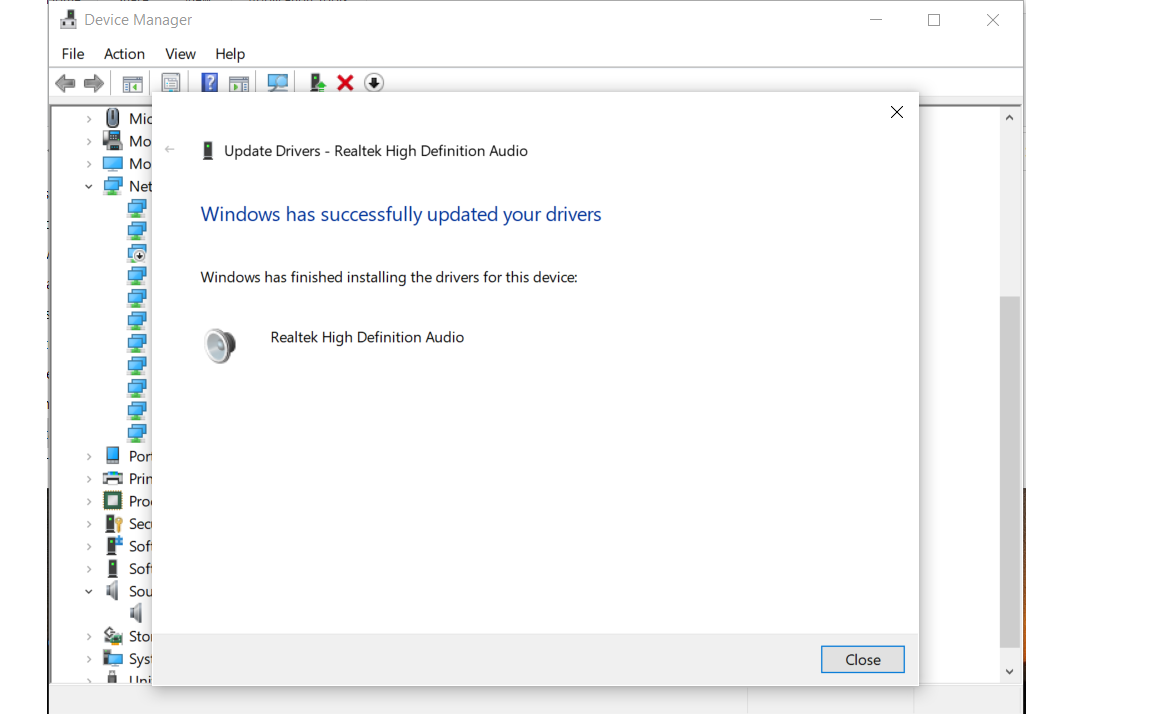Click the device tree scrollbar down arrow
This screenshot has width=1152, height=716.
pos(1009,671)
